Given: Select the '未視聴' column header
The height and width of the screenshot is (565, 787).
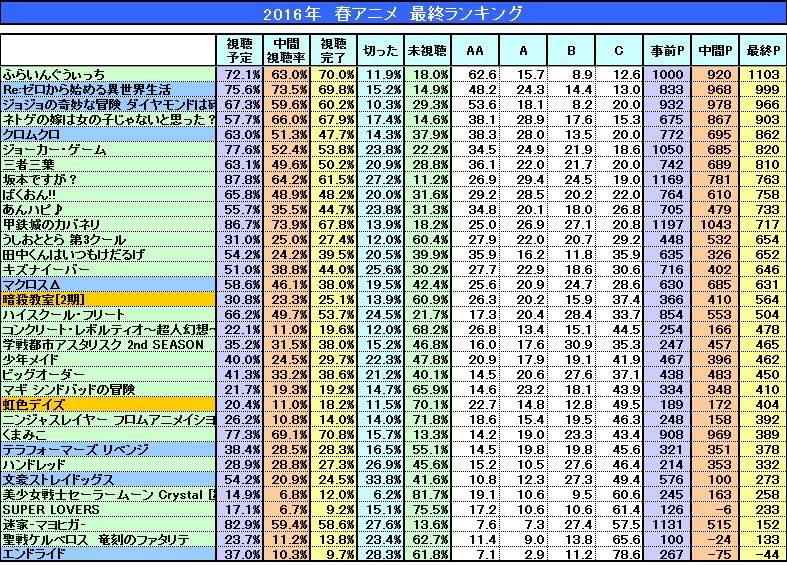Looking at the screenshot, I should point(427,50).
